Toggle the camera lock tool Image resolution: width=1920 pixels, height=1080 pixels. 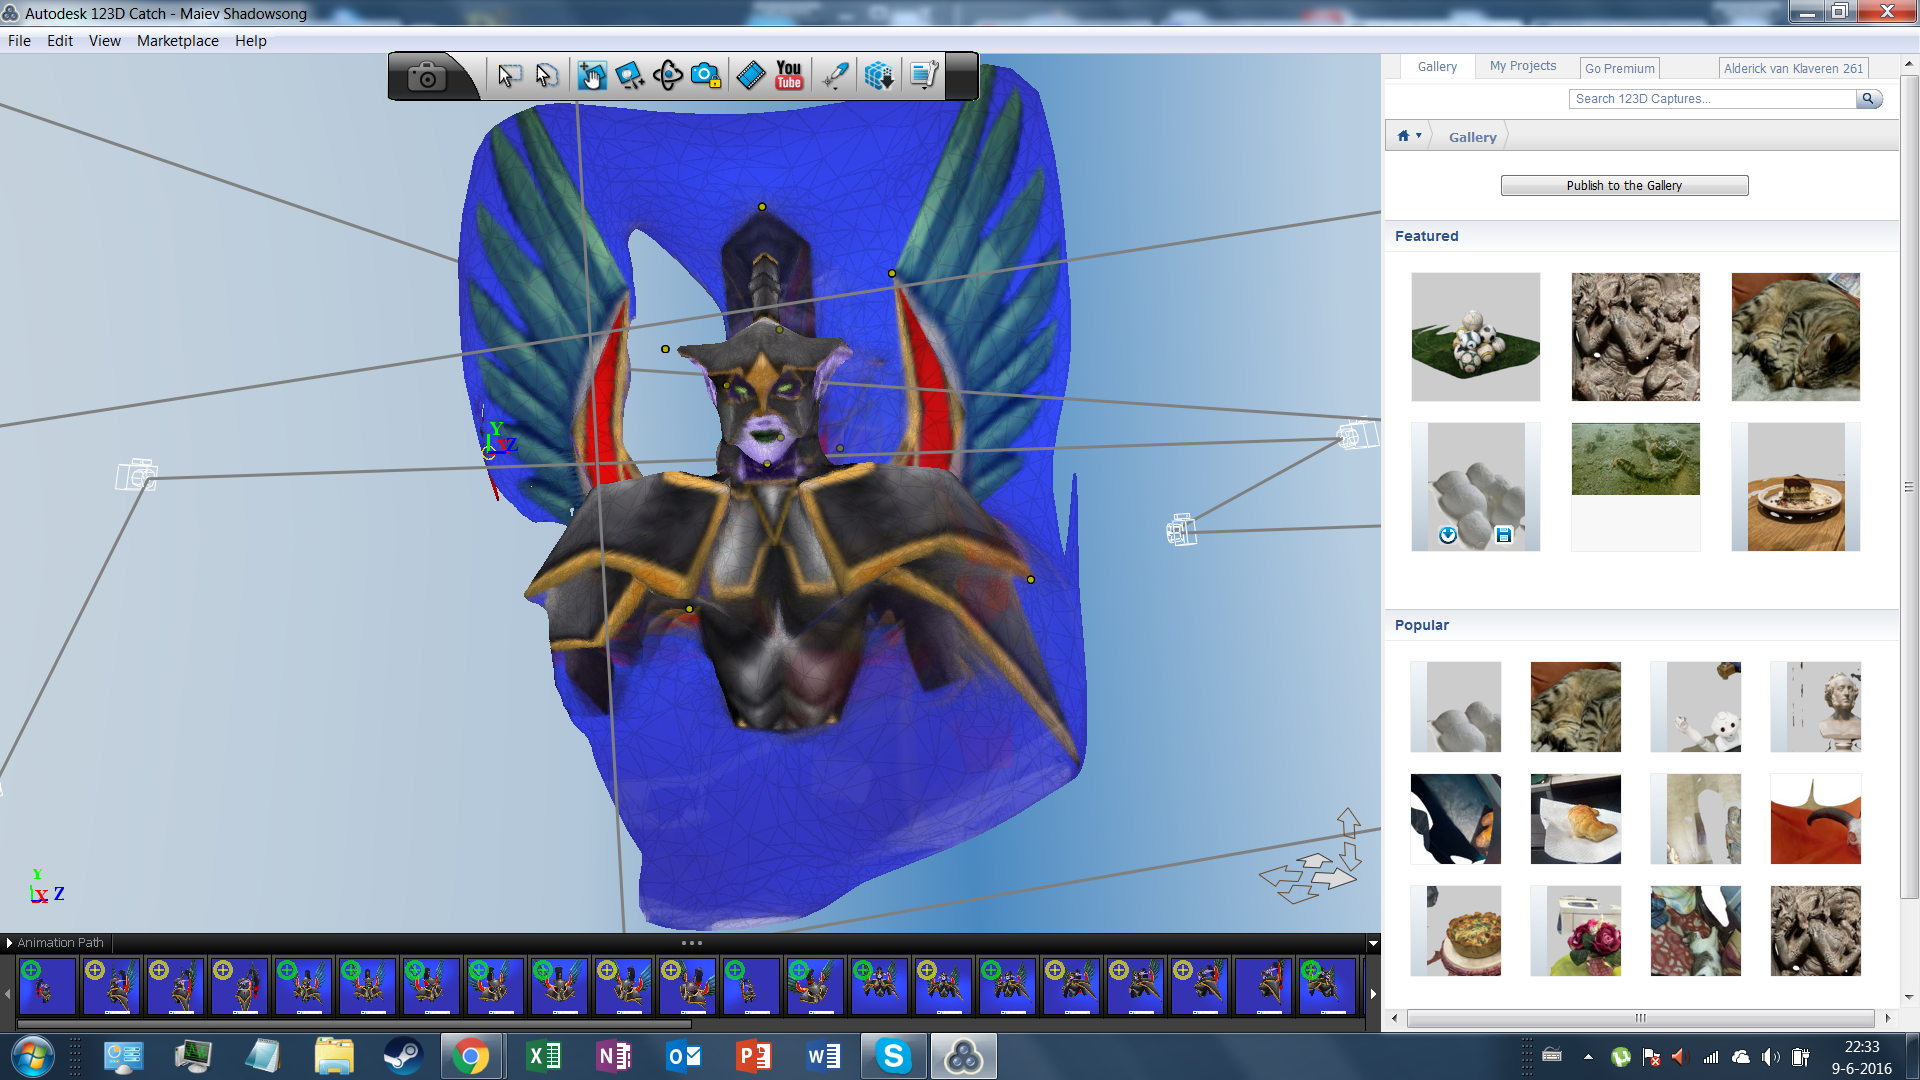[x=706, y=76]
